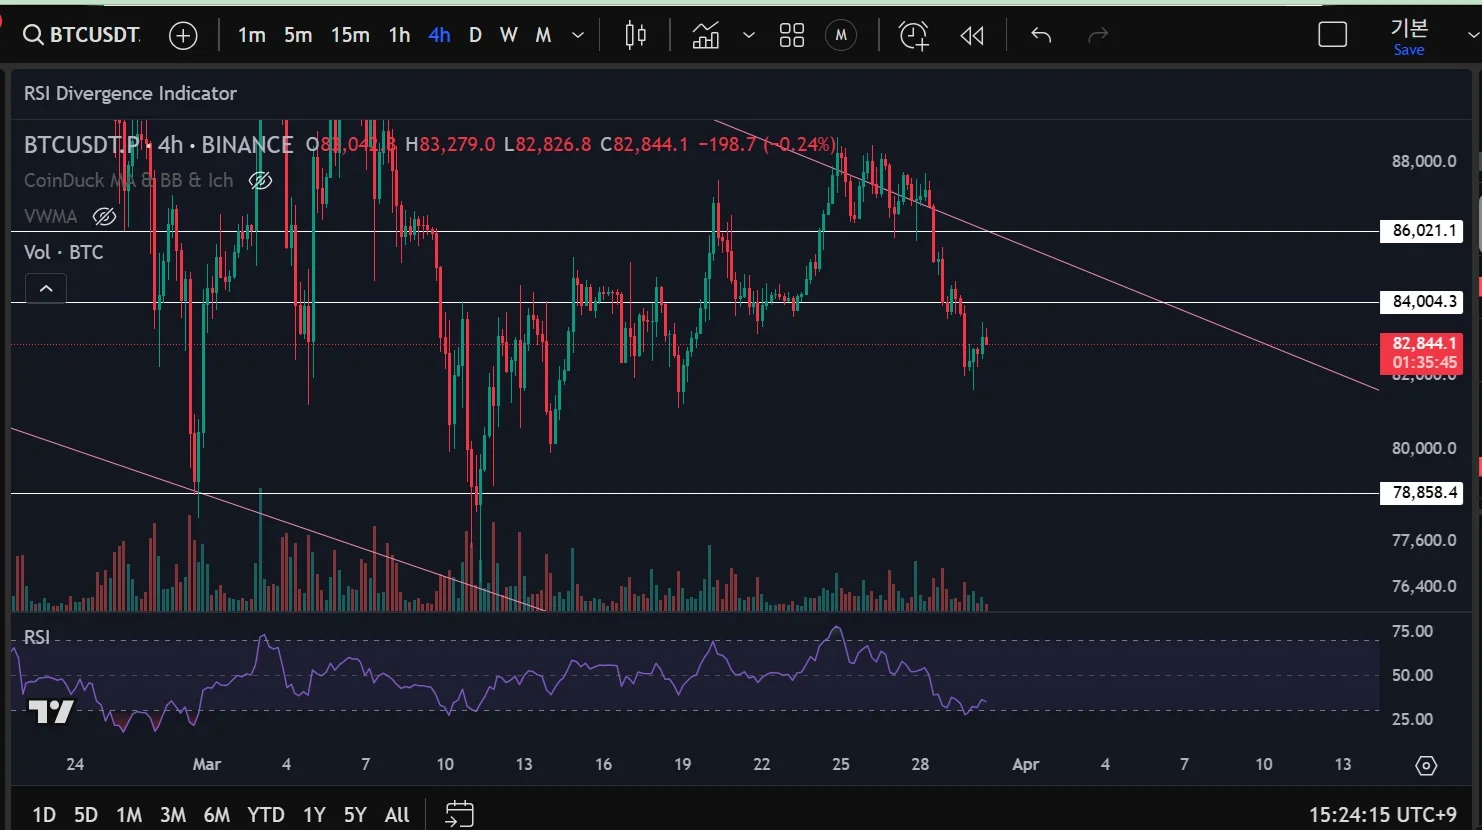Set date range to 5Y

355,814
